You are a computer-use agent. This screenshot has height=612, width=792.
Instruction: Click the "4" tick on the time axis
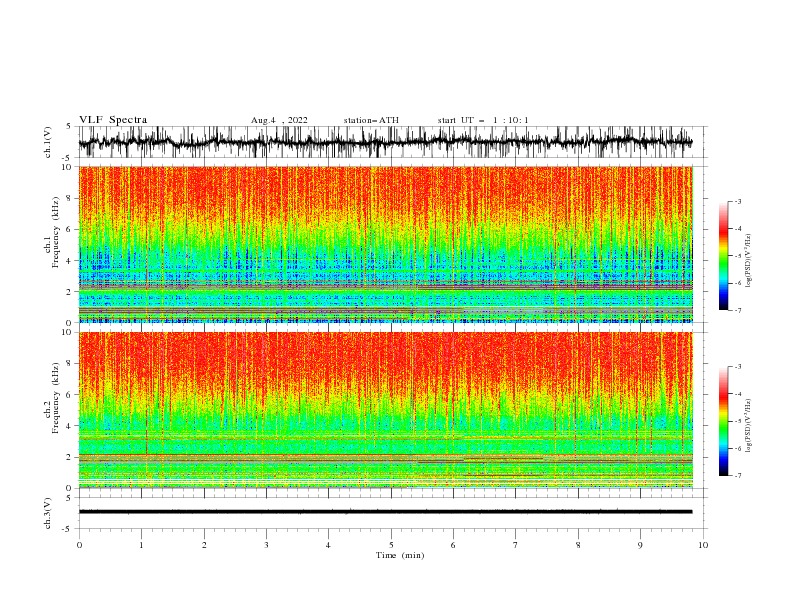328,545
